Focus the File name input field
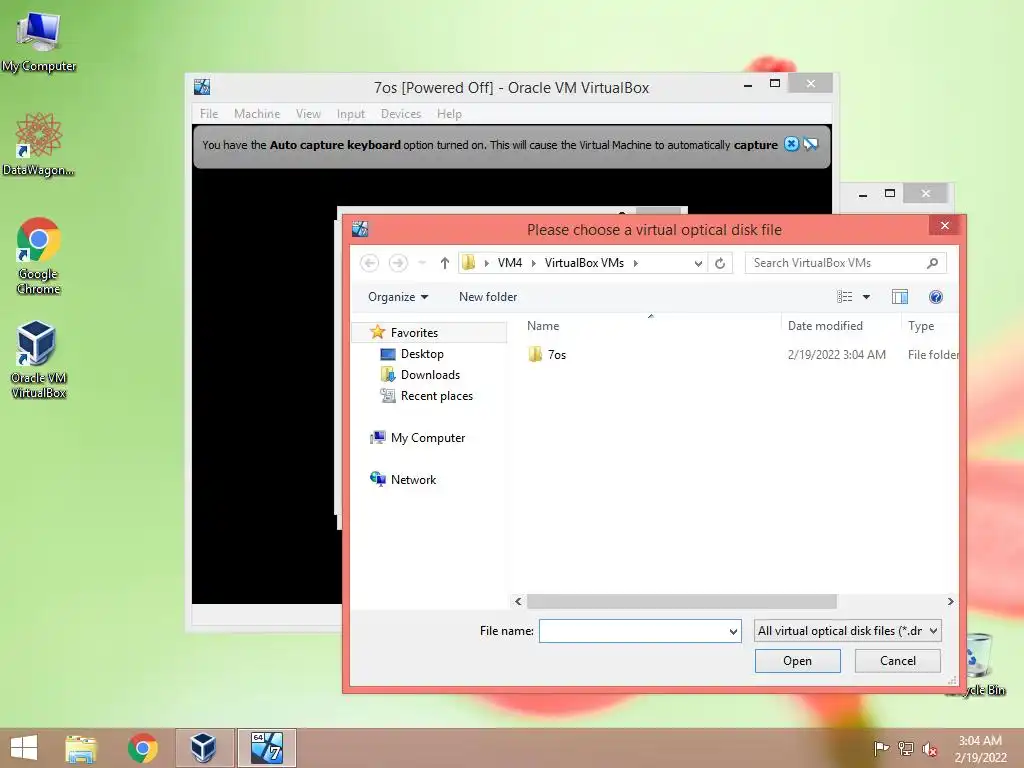 coord(633,632)
